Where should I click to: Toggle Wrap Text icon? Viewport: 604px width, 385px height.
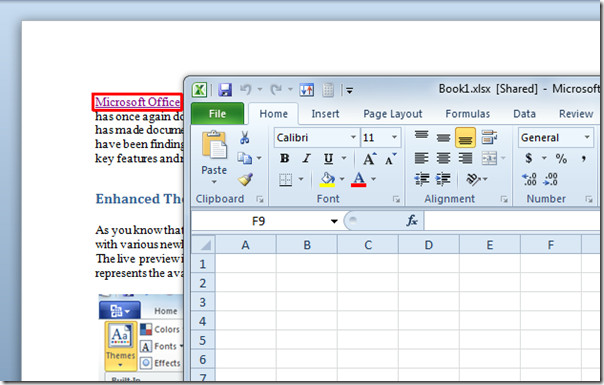pyautogui.click(x=489, y=137)
